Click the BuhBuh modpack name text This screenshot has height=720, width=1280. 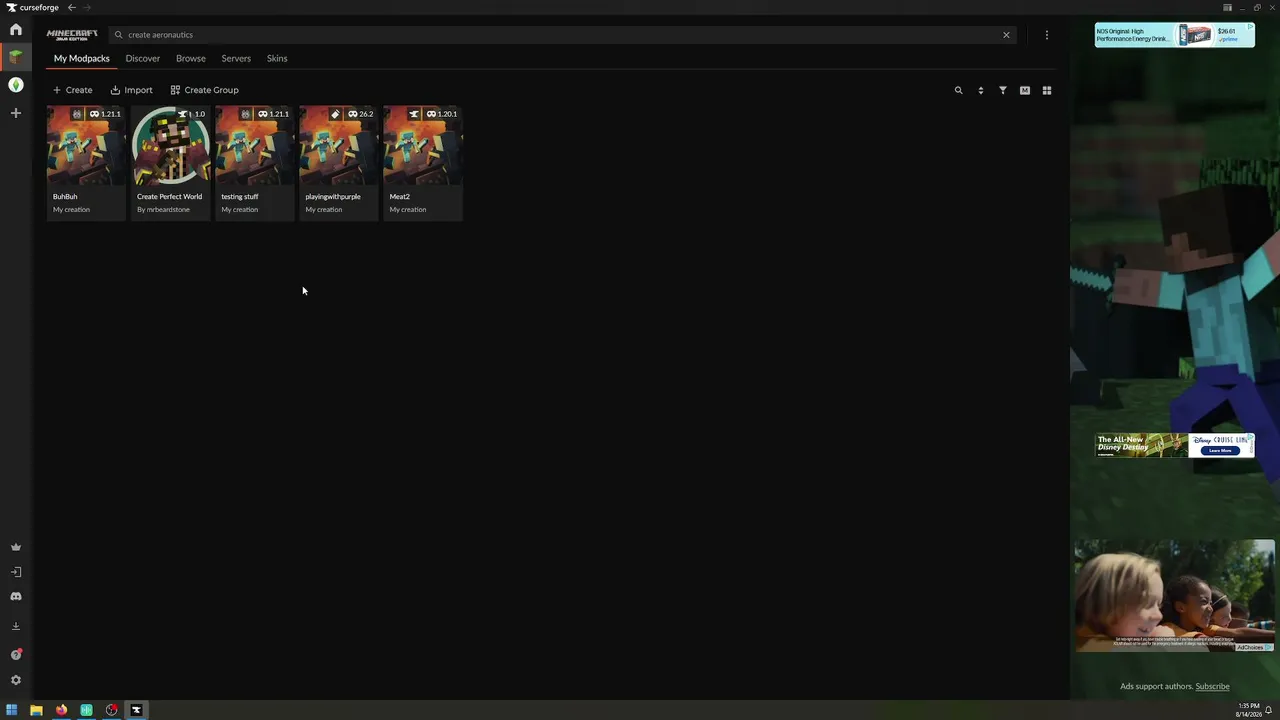(65, 197)
